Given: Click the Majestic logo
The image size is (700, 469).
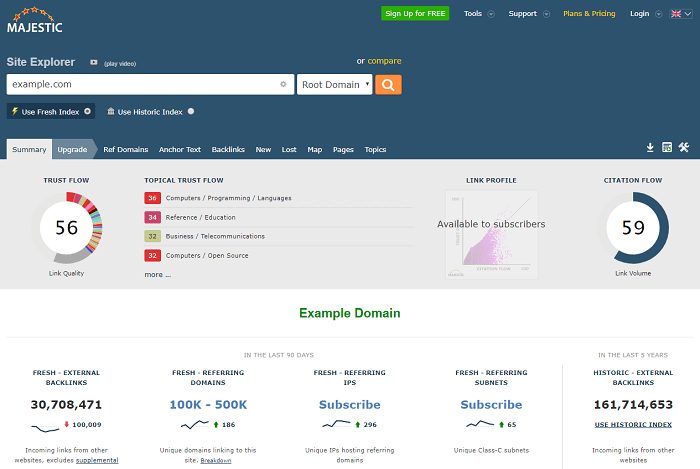Looking at the screenshot, I should (x=35, y=20).
